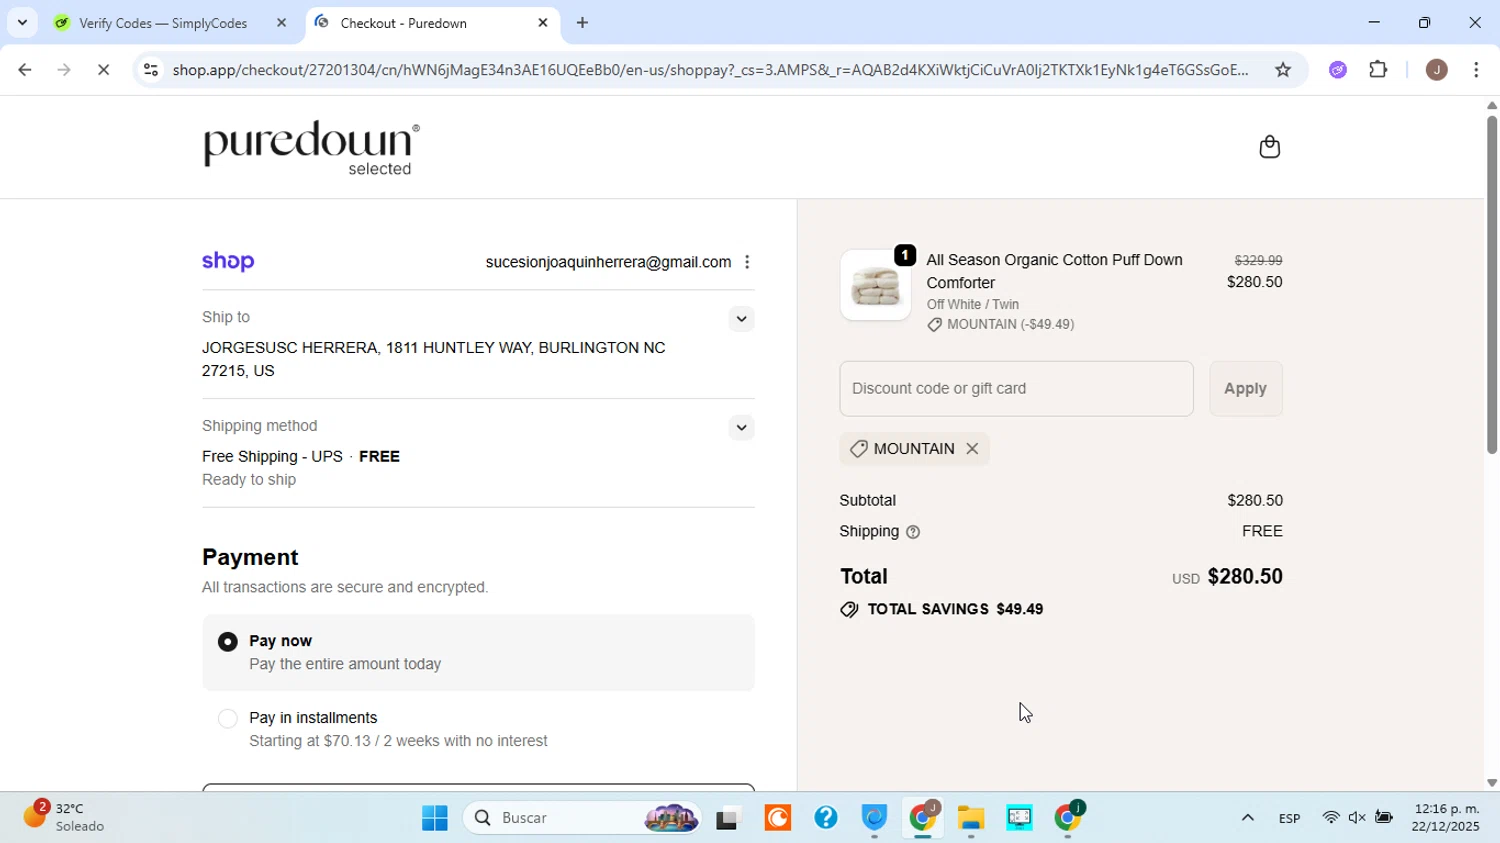
Task: Open the ESP language input indicator
Action: click(x=1289, y=819)
